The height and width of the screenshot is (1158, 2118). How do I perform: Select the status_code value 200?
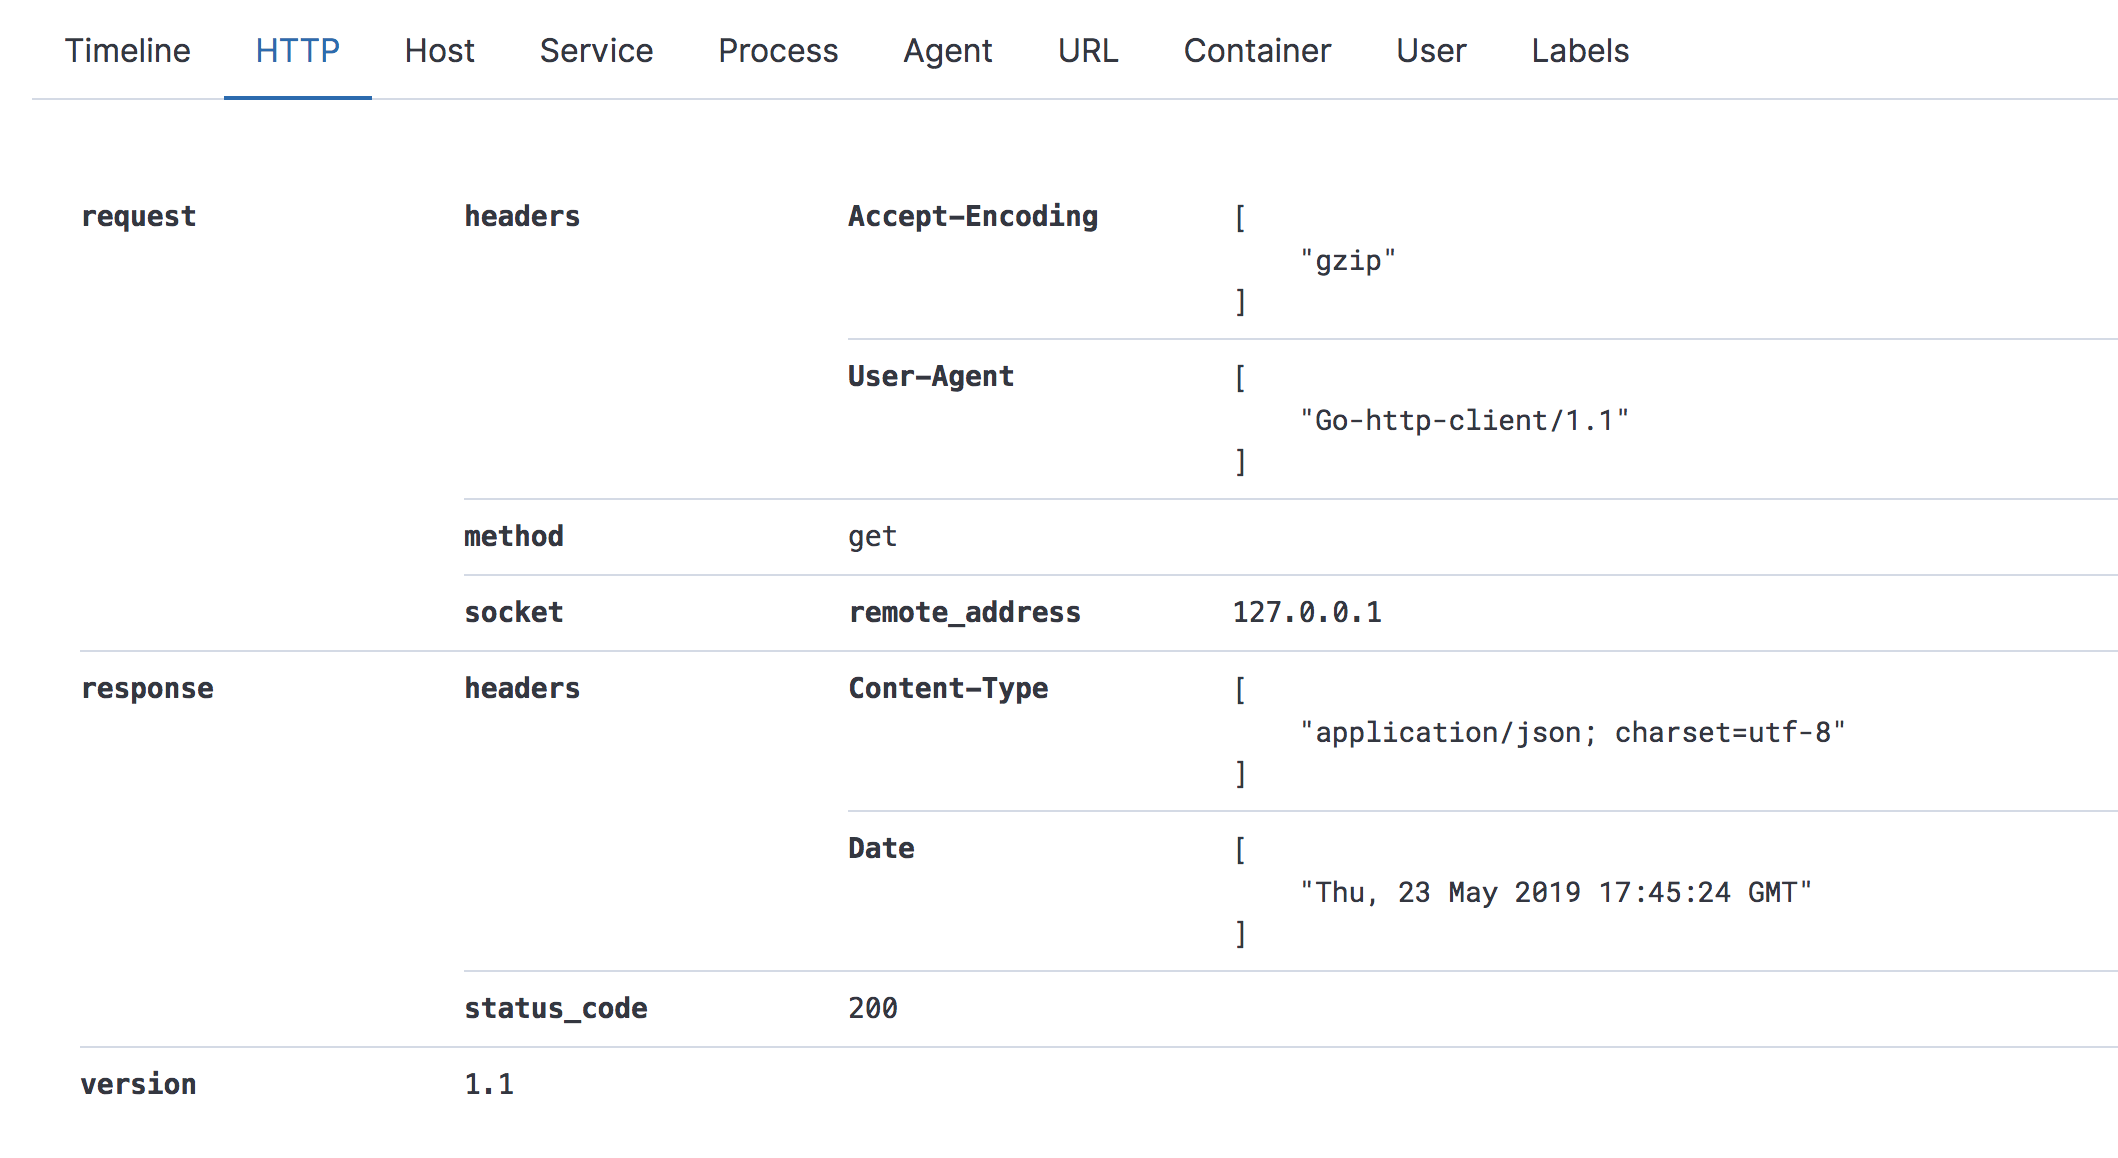tap(871, 1008)
